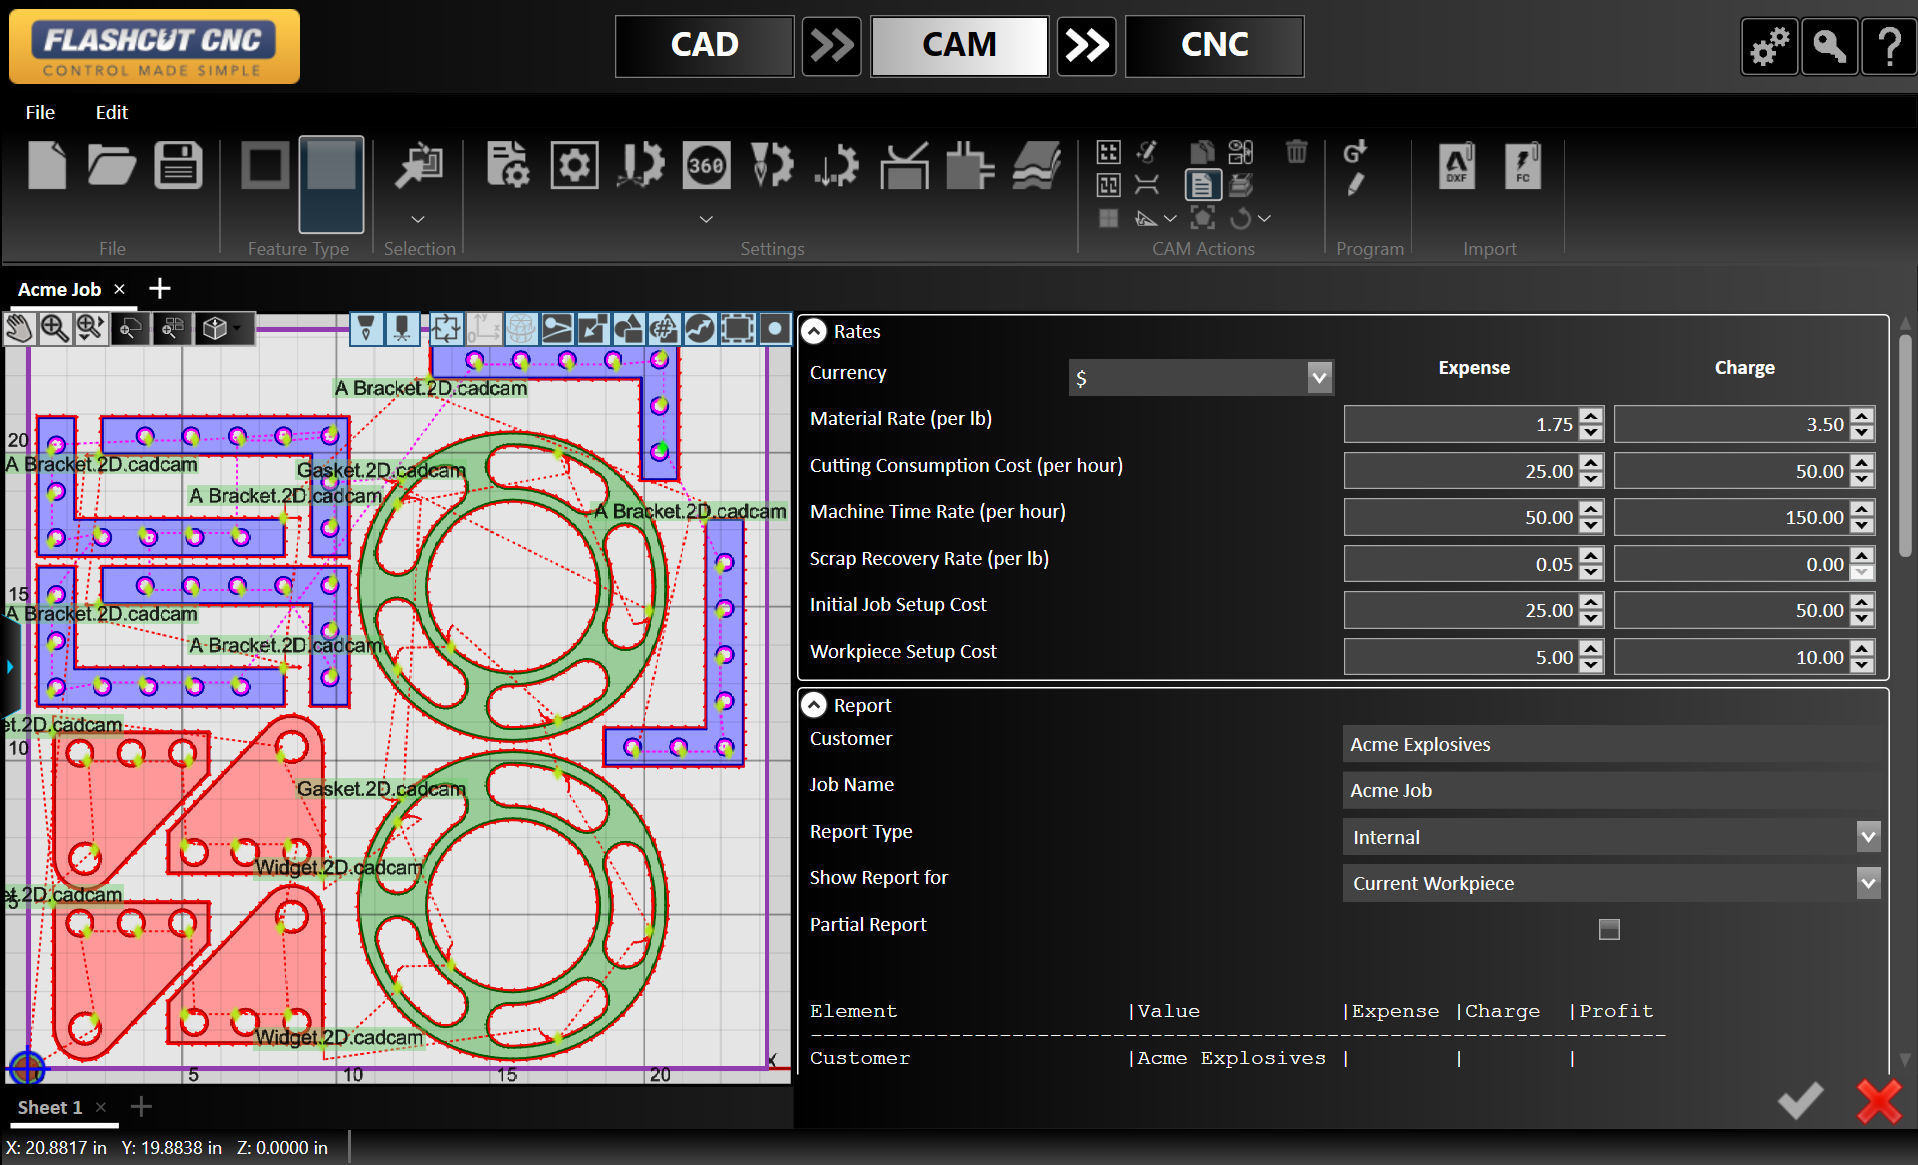Switch to the CNC tab
1918x1165 pixels.
point(1214,45)
